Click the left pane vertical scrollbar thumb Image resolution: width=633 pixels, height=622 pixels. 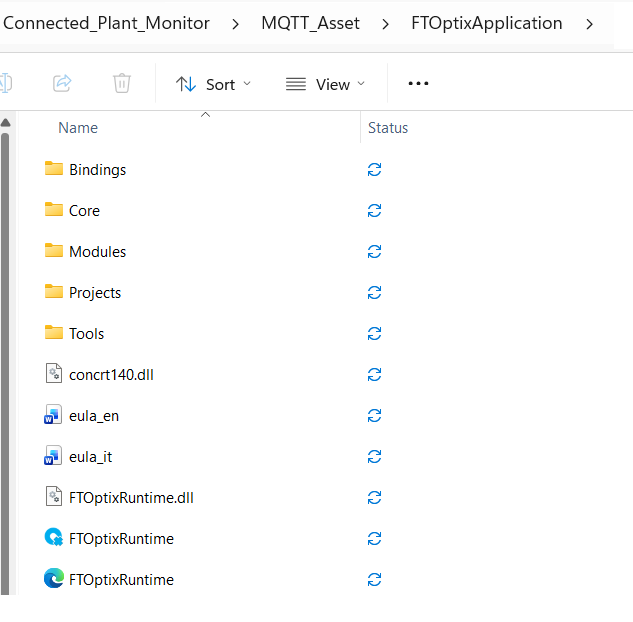click(5, 363)
